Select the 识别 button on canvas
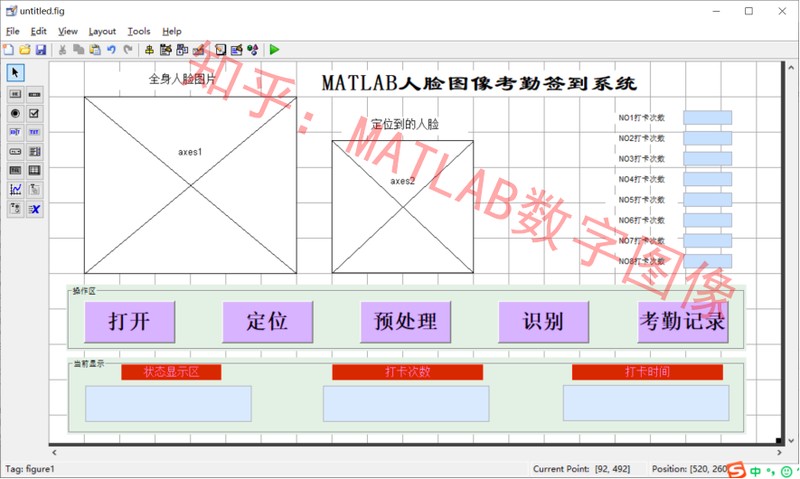Screen dimensions: 800x479 pos(543,321)
